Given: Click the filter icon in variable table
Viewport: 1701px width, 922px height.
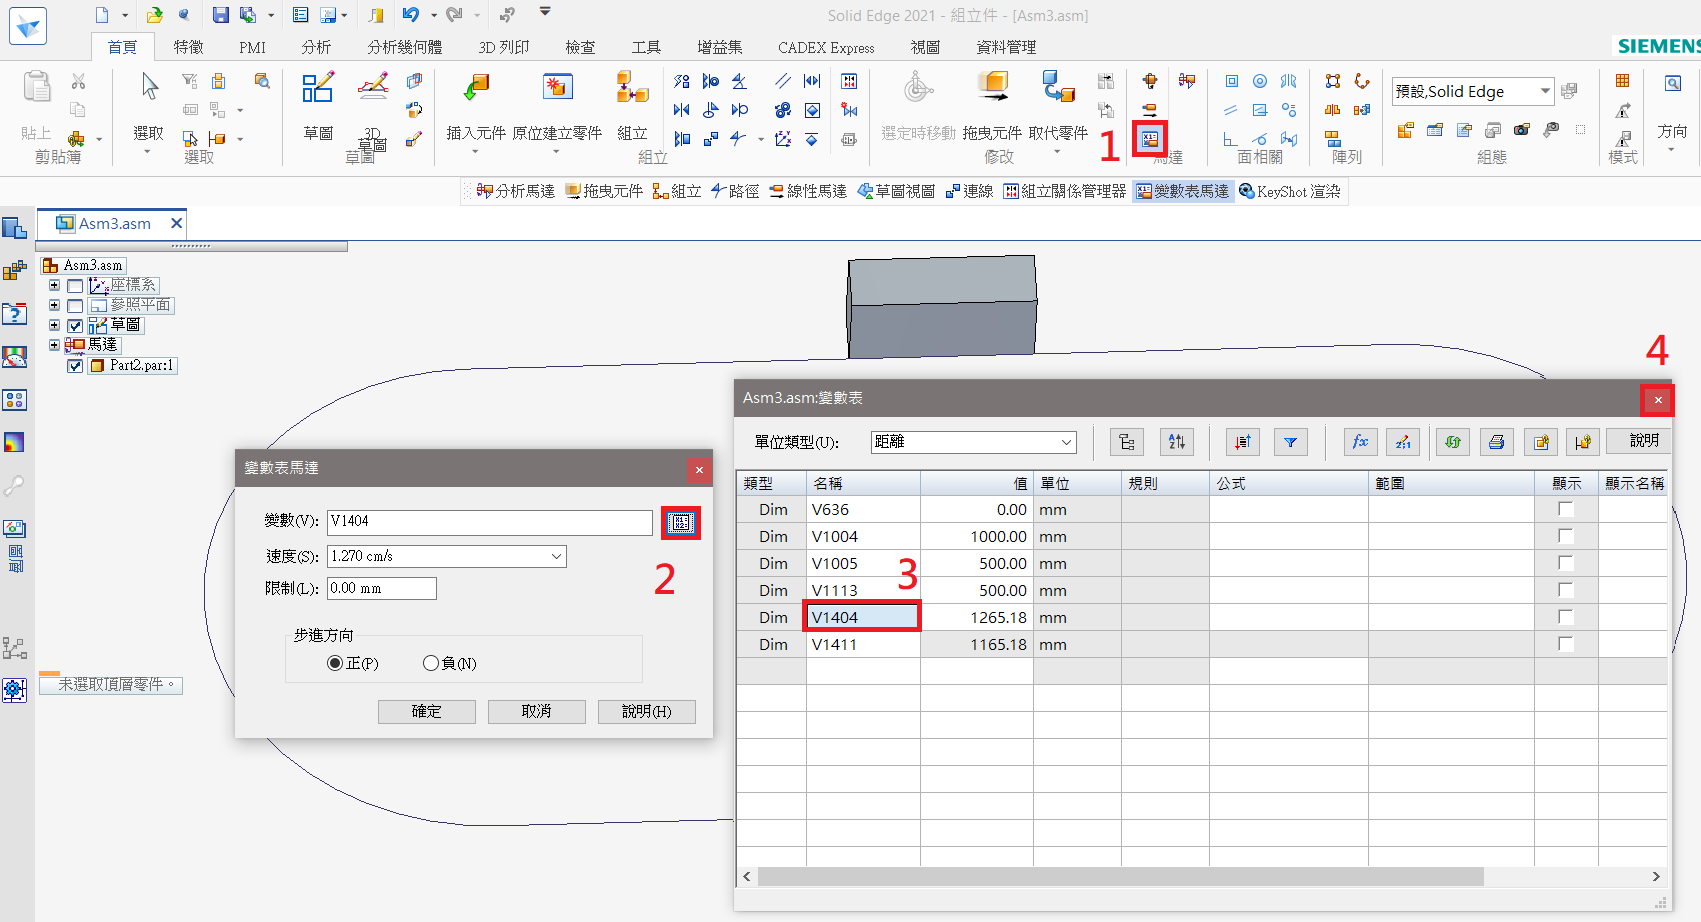Looking at the screenshot, I should [1291, 441].
